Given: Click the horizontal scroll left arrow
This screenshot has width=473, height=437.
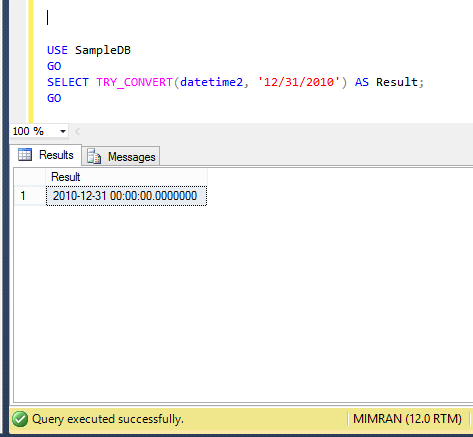Looking at the screenshot, I should [78, 131].
